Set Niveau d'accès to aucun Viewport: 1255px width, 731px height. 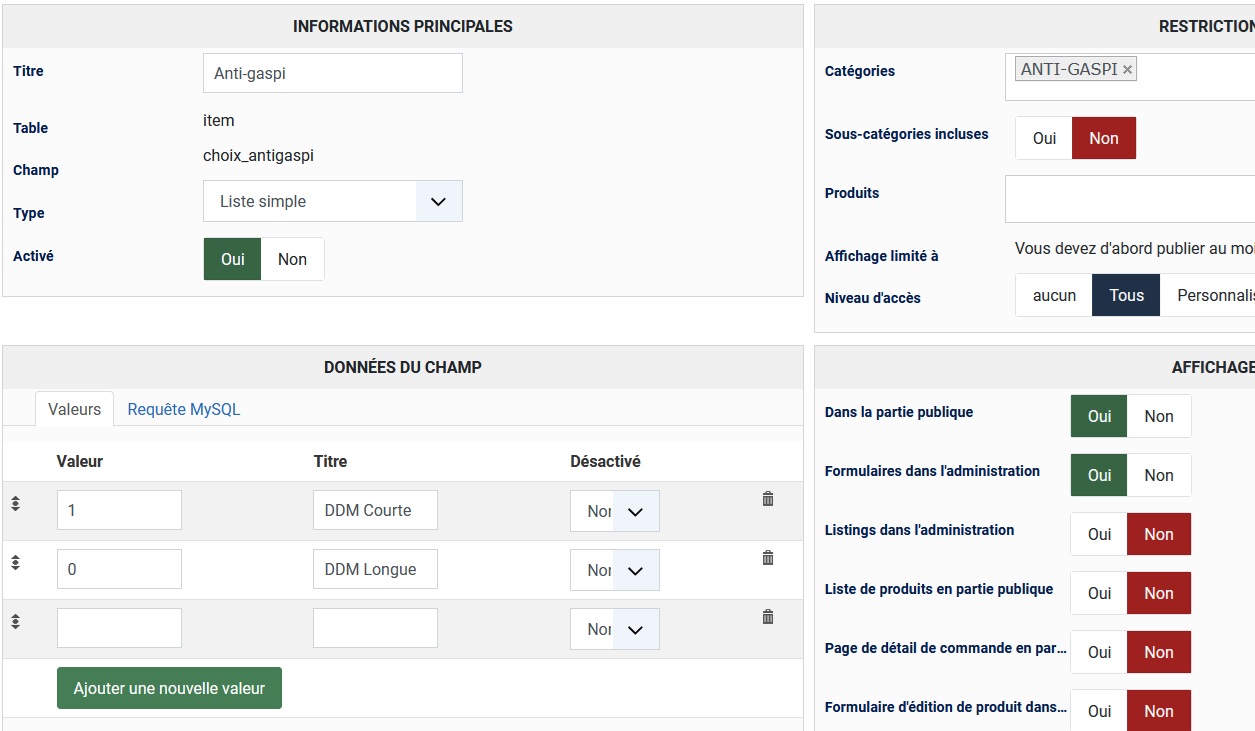tap(1054, 295)
